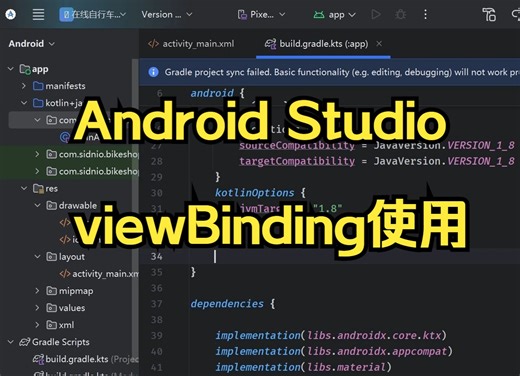Screen dimensions: 520x376
Task: Open activity_main.xml in project tree
Action: tap(99, 274)
